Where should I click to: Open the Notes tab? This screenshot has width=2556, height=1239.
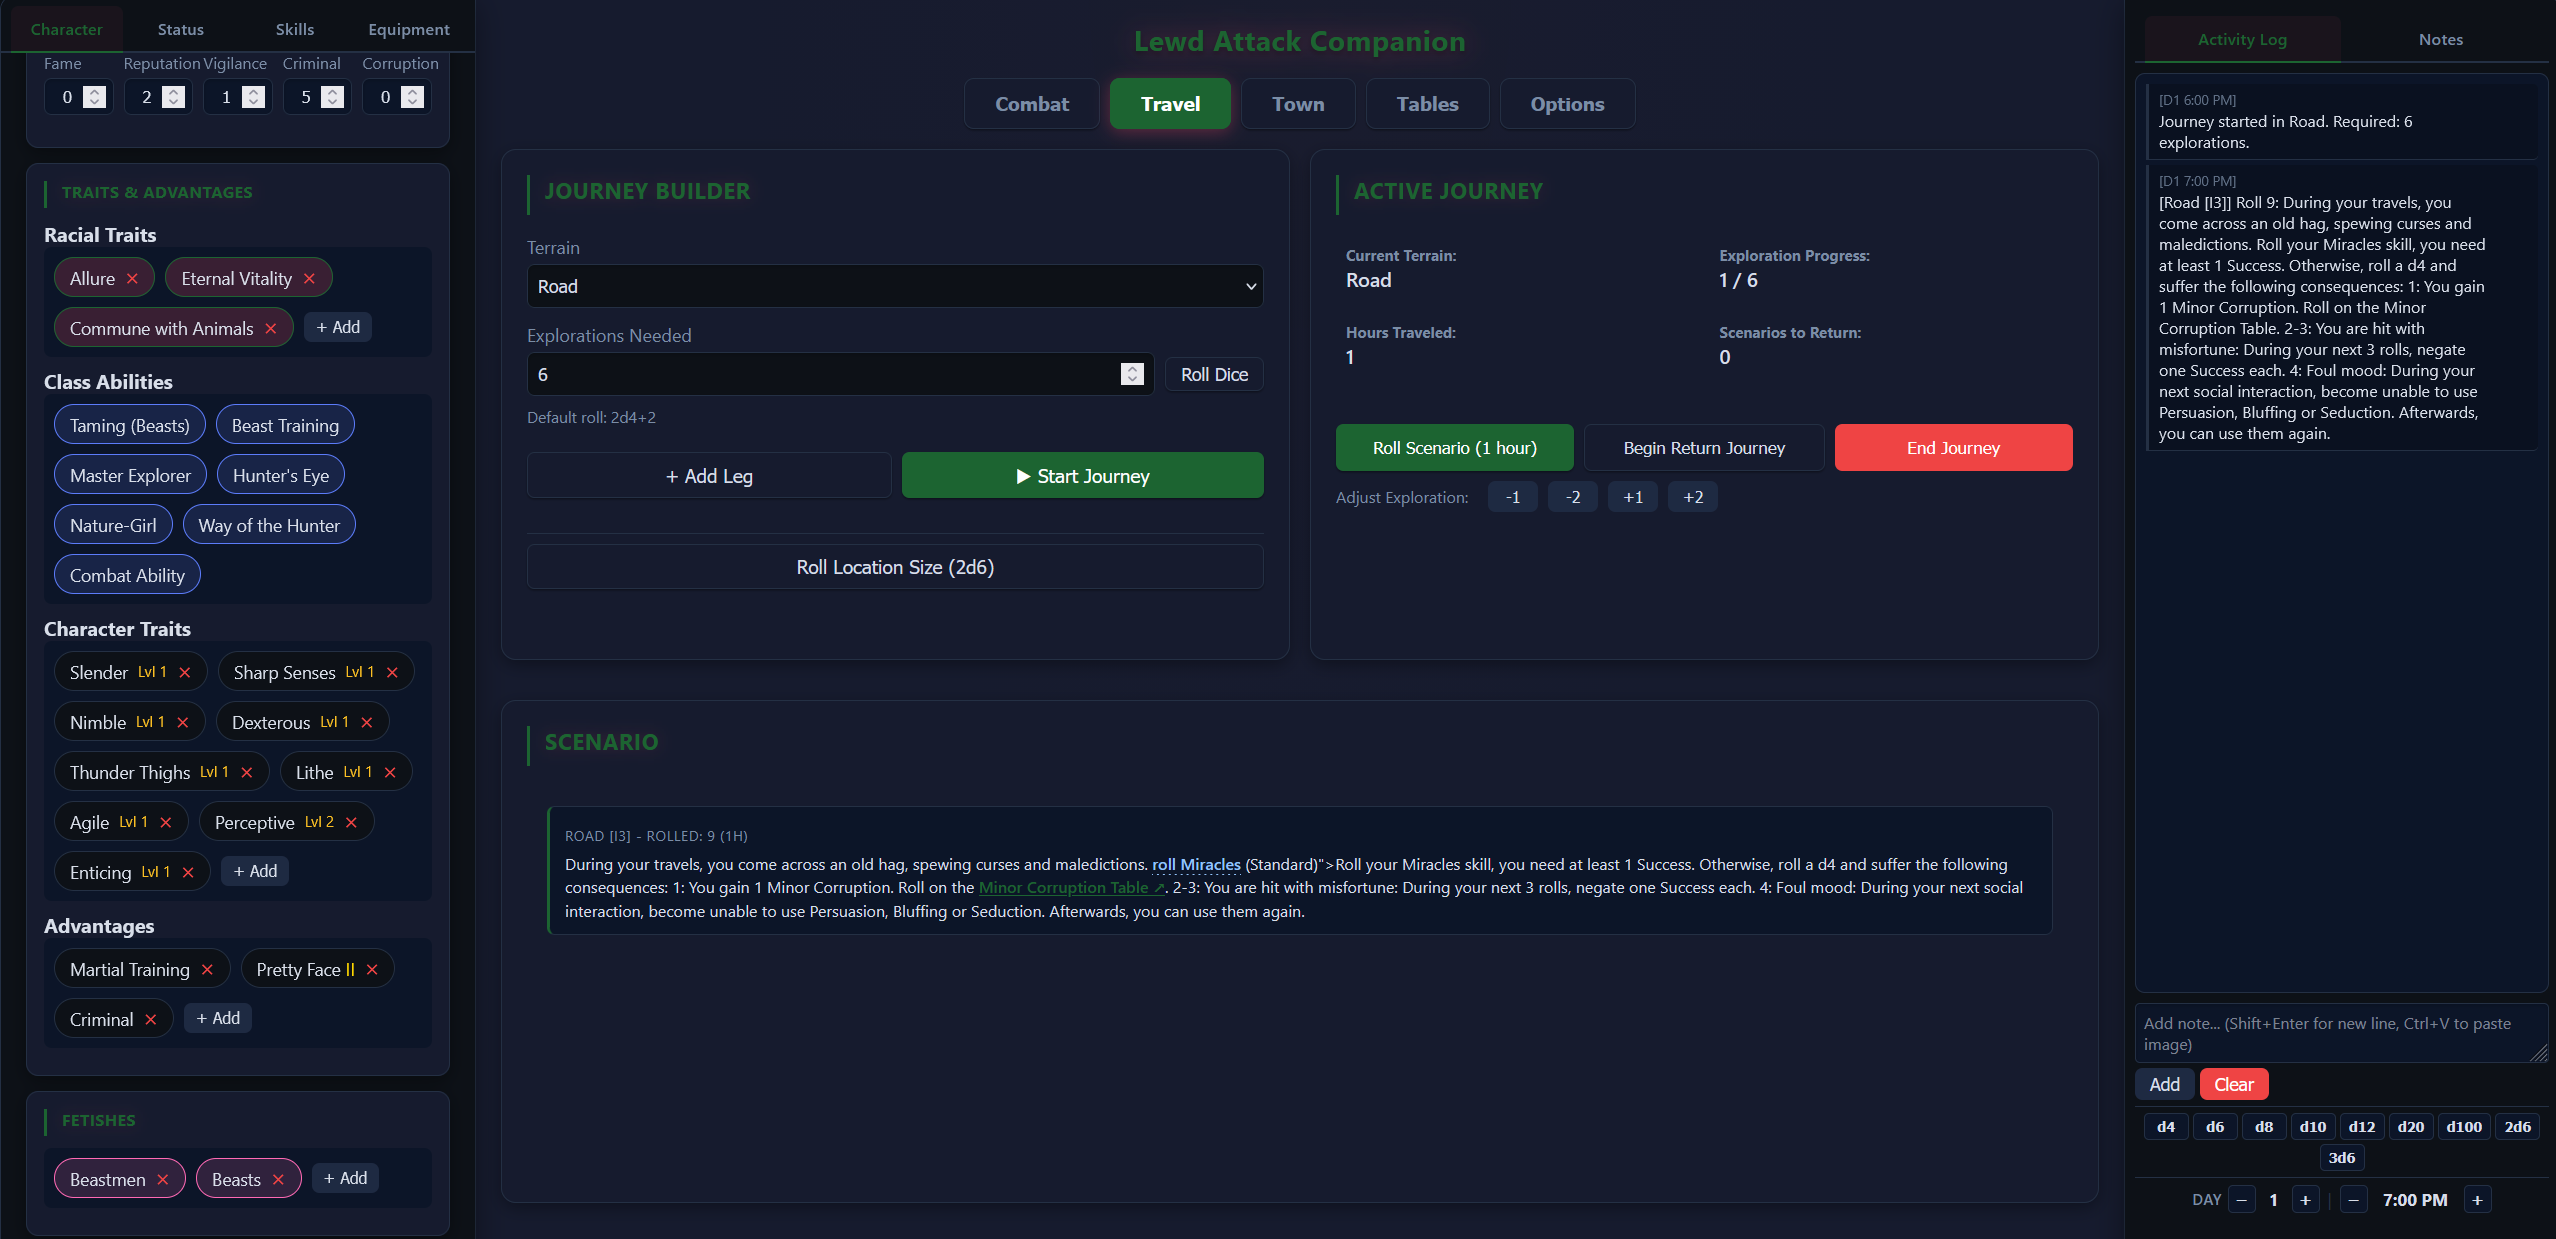click(x=2440, y=40)
